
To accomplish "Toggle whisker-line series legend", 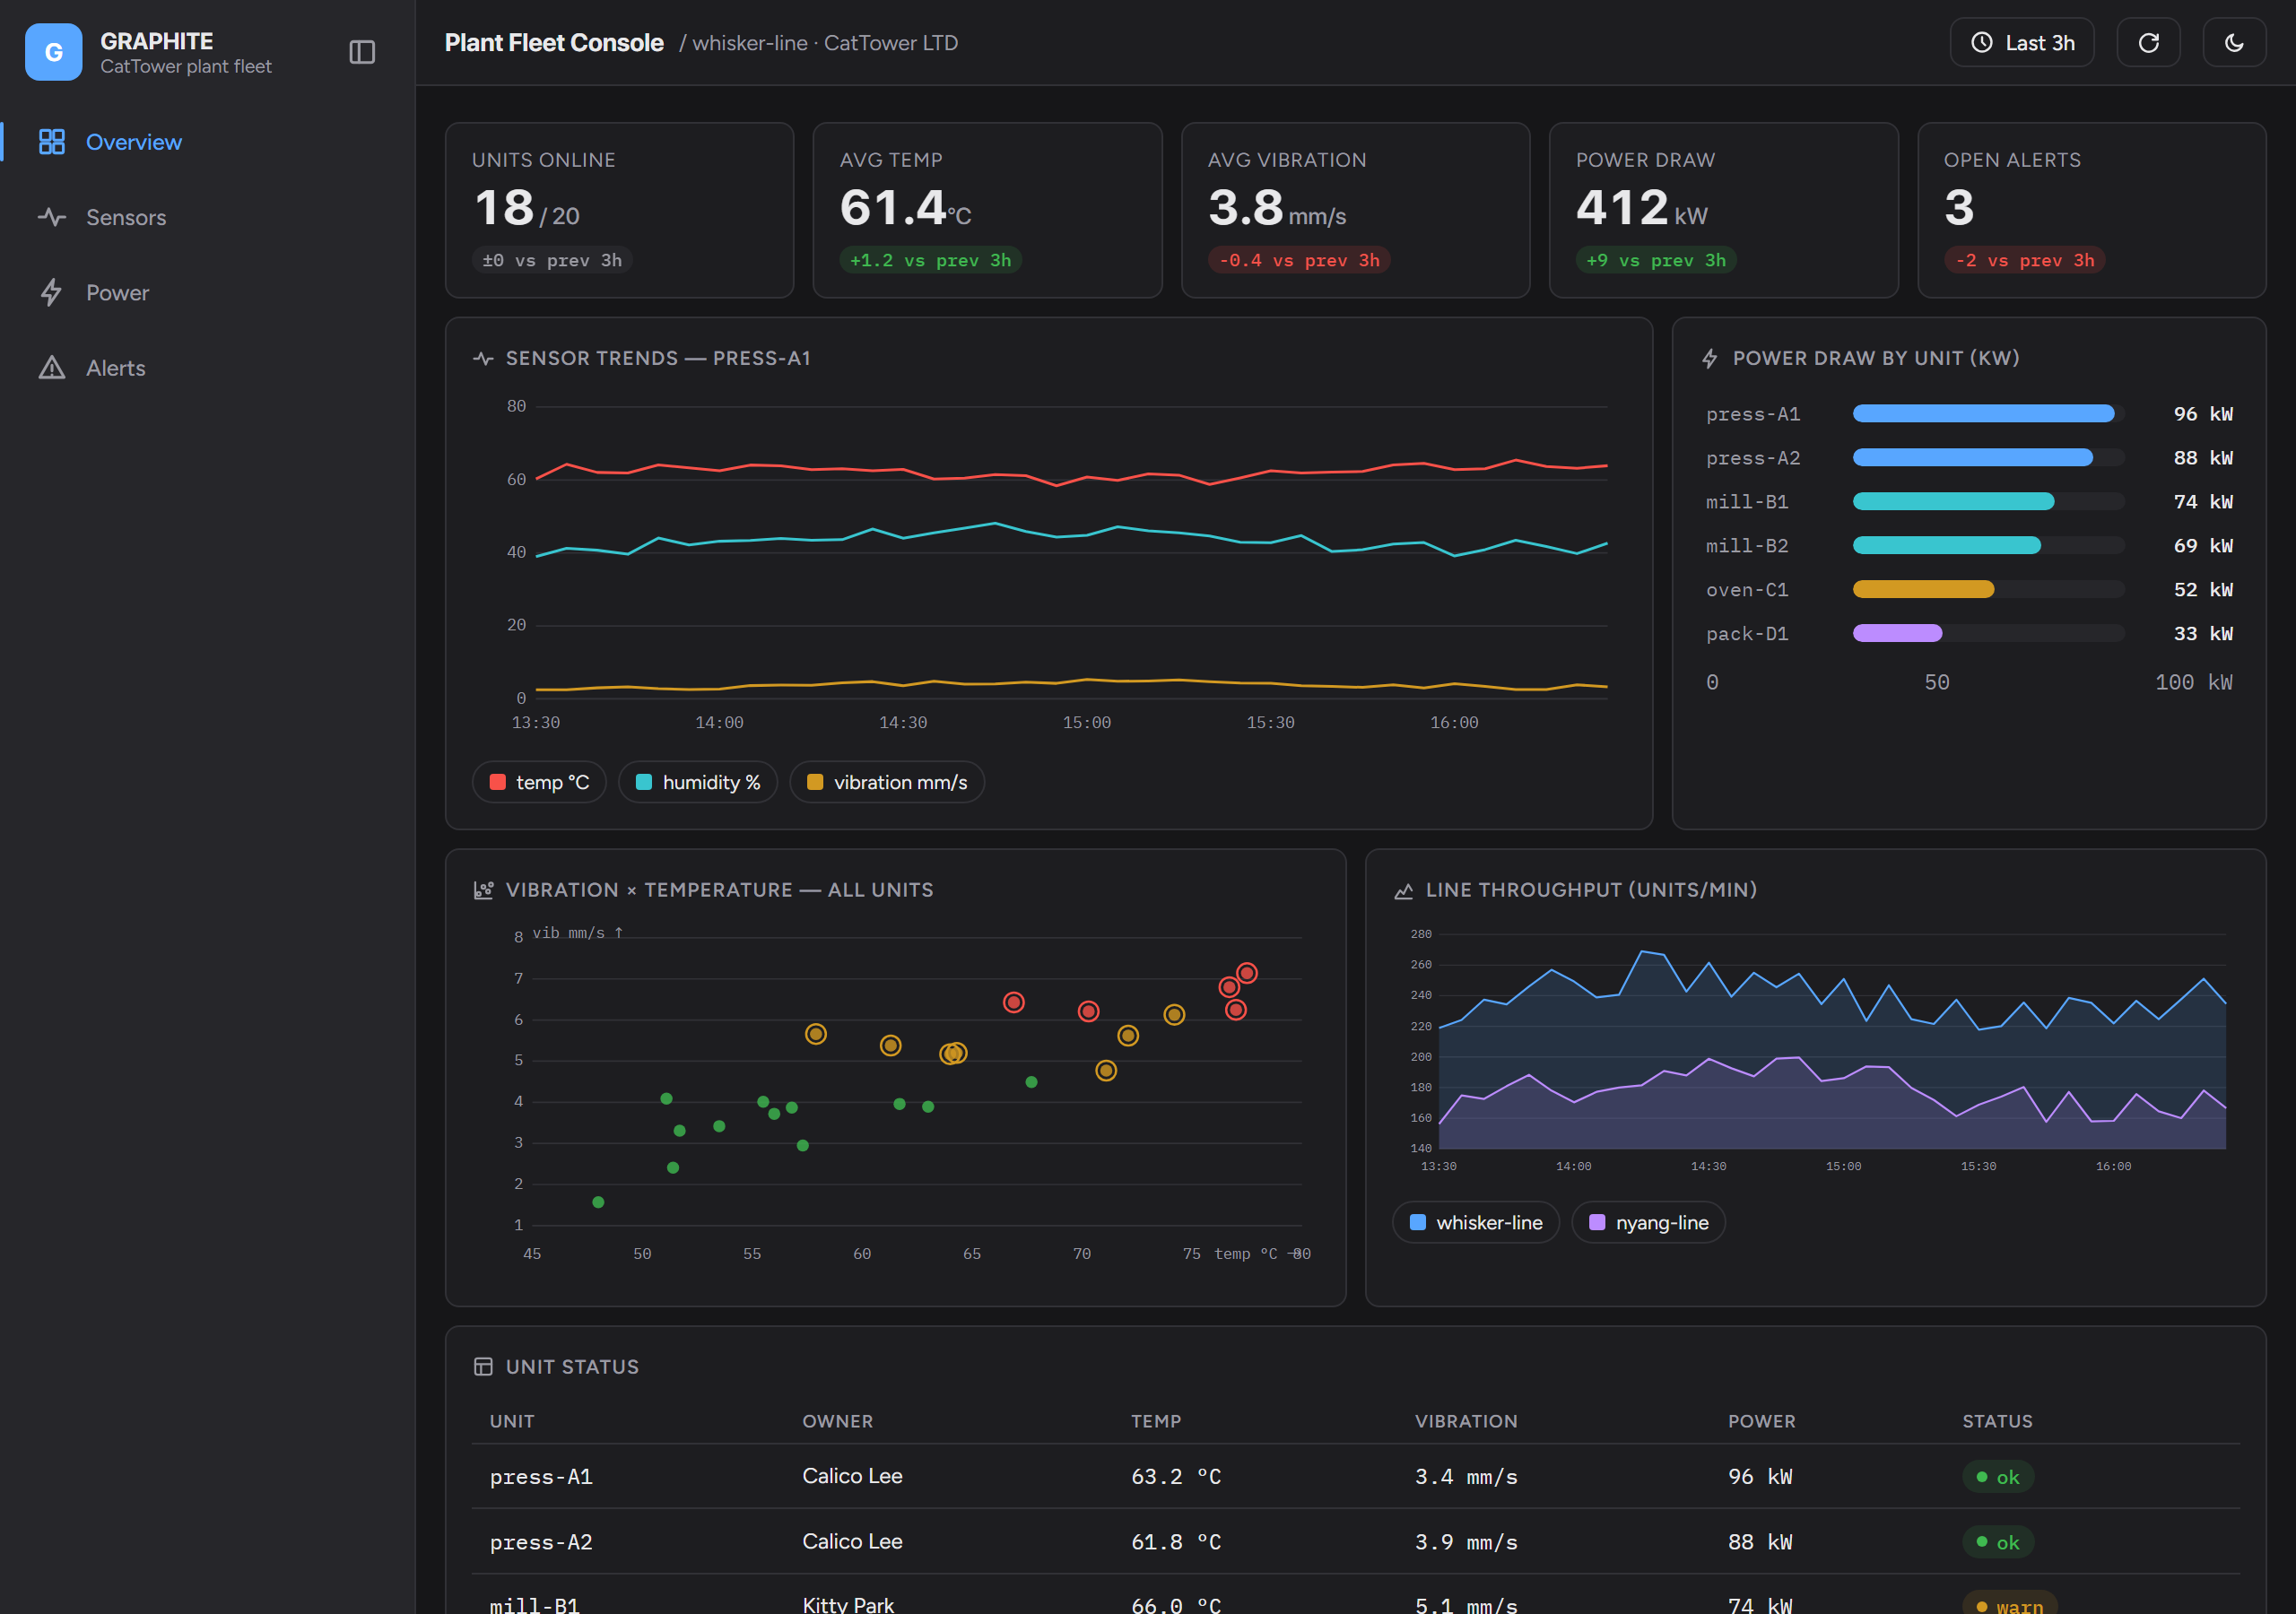I will click(1476, 1222).
